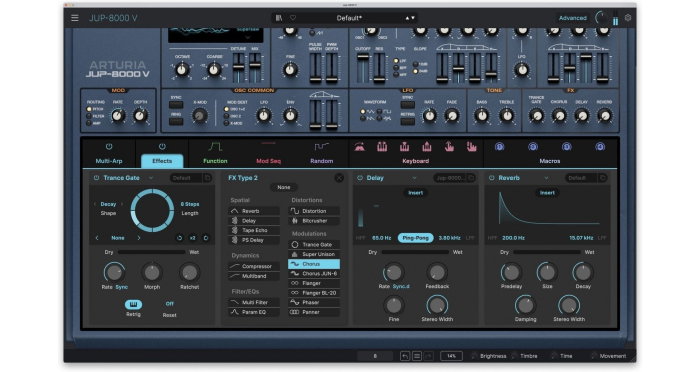Viewport: 700px width, 372px height.
Task: Open the Trance Gate effect type dropdown
Action: [x=151, y=178]
